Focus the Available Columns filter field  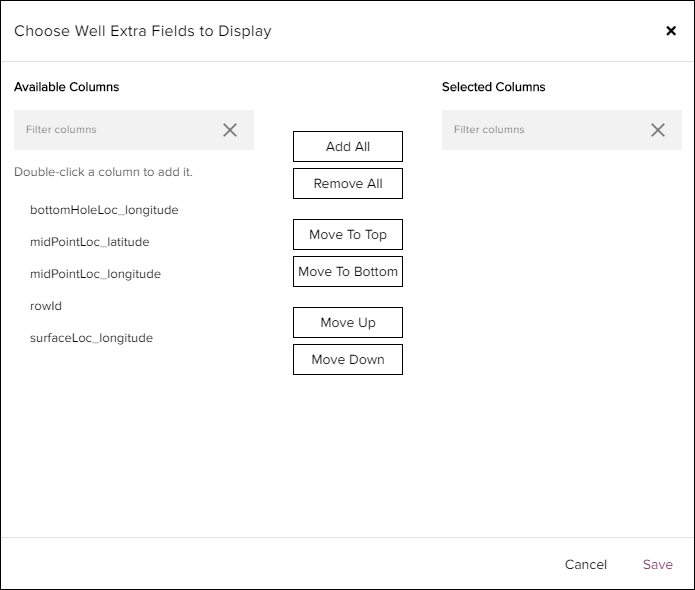115,130
